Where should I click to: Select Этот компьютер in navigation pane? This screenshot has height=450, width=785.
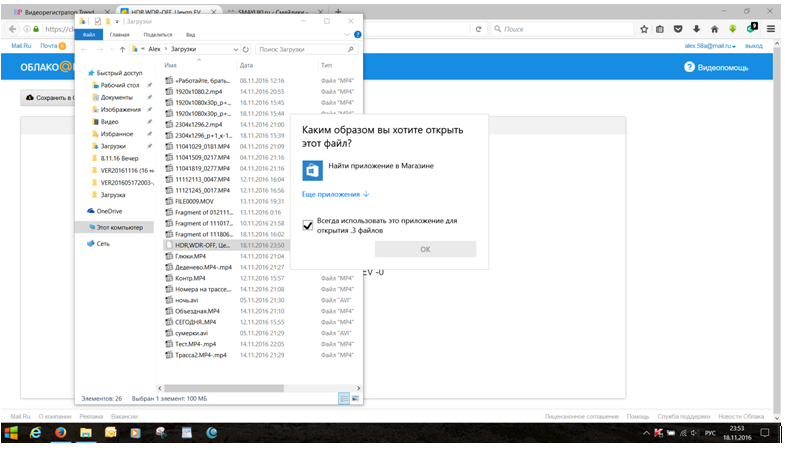(x=119, y=227)
